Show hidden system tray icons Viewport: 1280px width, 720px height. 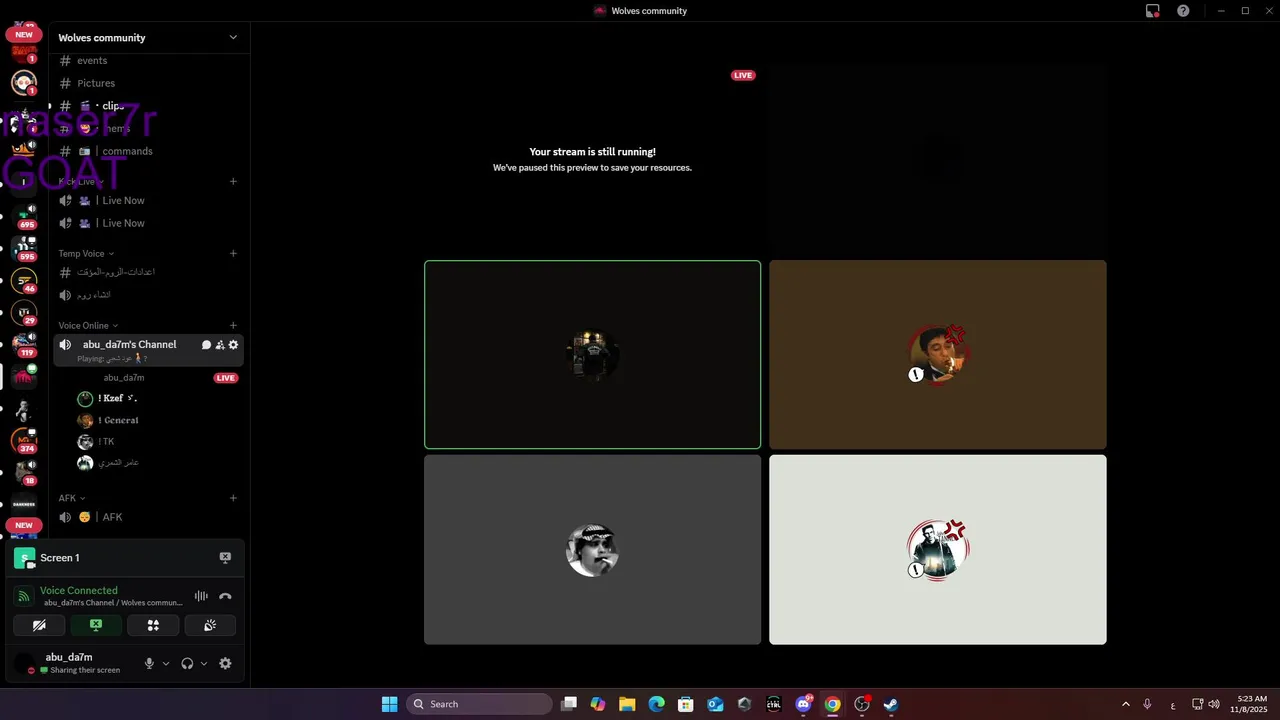tap(1126, 704)
